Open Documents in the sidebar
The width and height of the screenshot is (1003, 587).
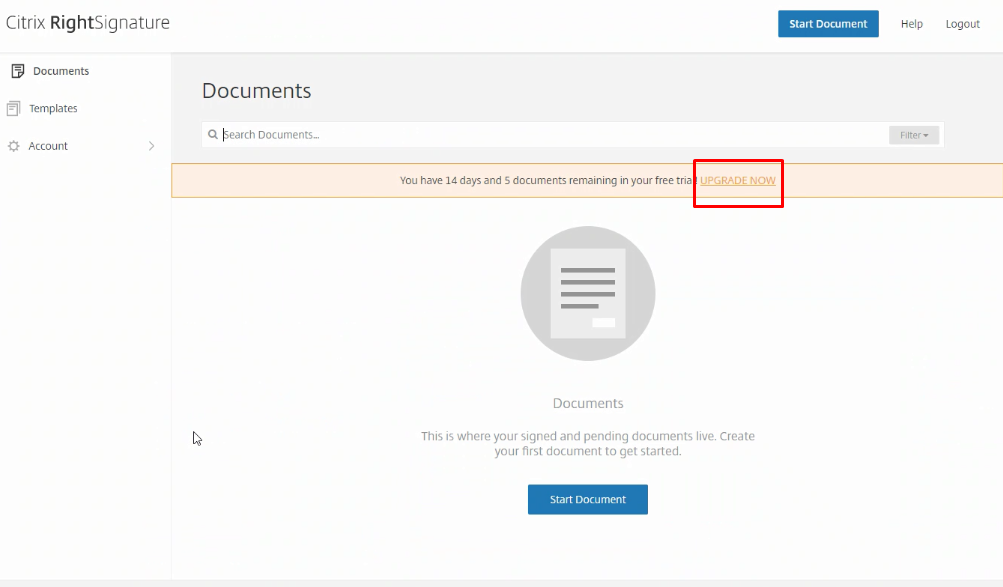point(61,71)
